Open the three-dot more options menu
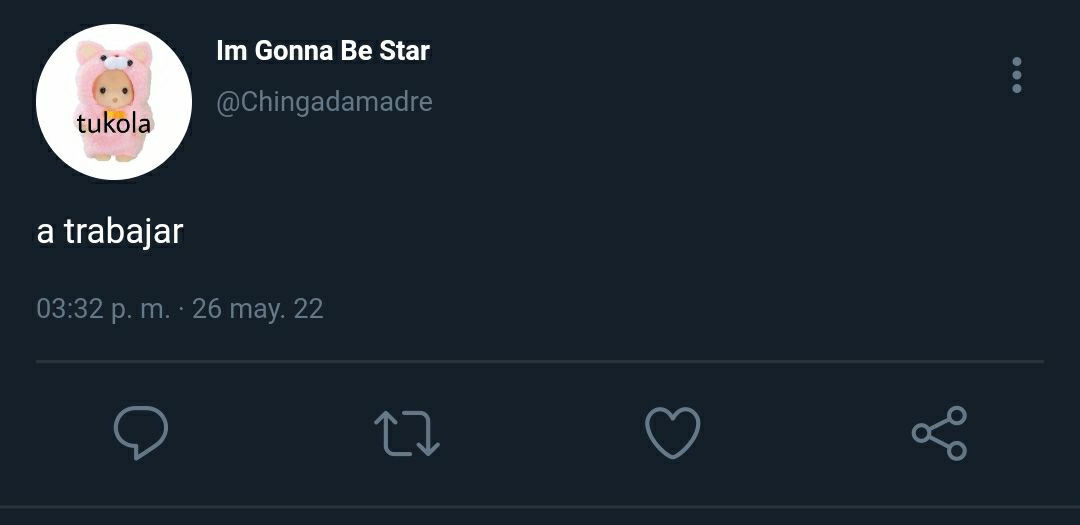The width and height of the screenshot is (1080, 525). click(x=1017, y=74)
